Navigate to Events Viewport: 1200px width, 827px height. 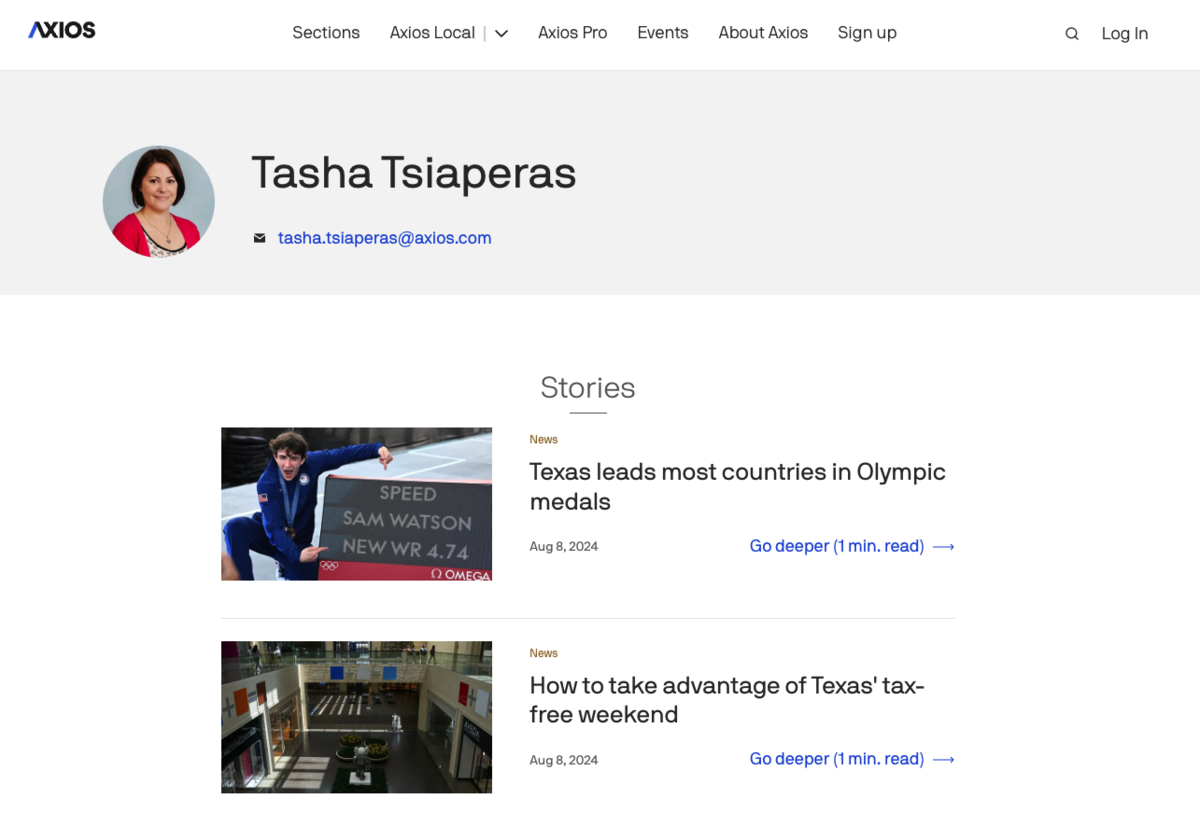pyautogui.click(x=663, y=33)
